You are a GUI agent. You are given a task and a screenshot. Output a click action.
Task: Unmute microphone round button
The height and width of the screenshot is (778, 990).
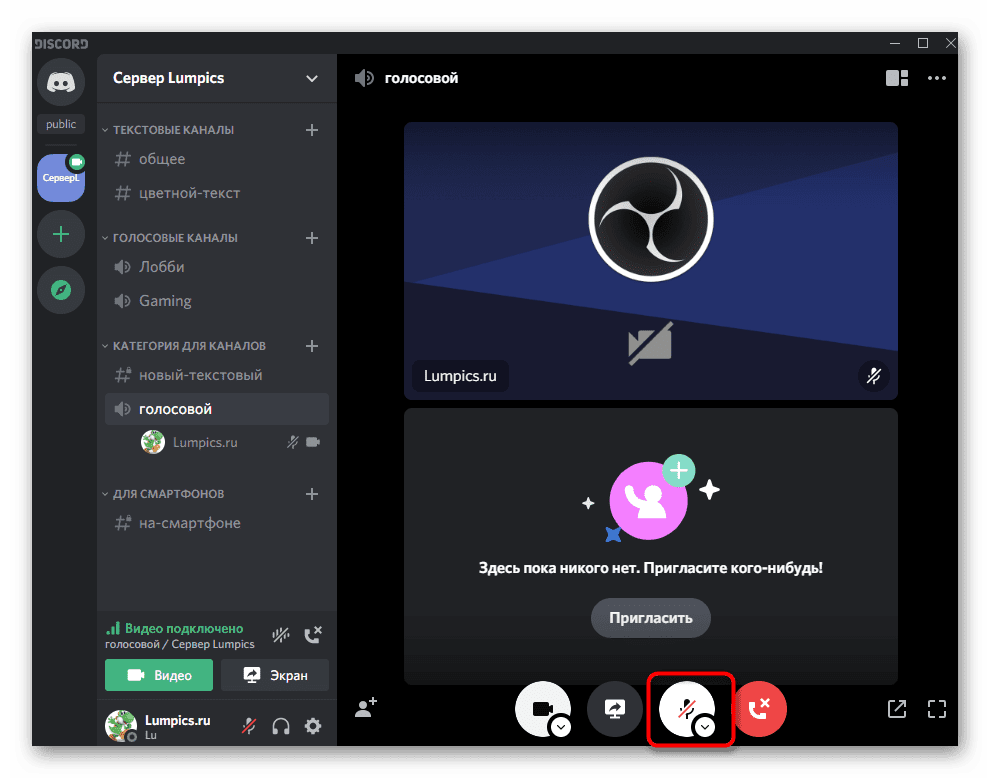pyautogui.click(x=687, y=709)
